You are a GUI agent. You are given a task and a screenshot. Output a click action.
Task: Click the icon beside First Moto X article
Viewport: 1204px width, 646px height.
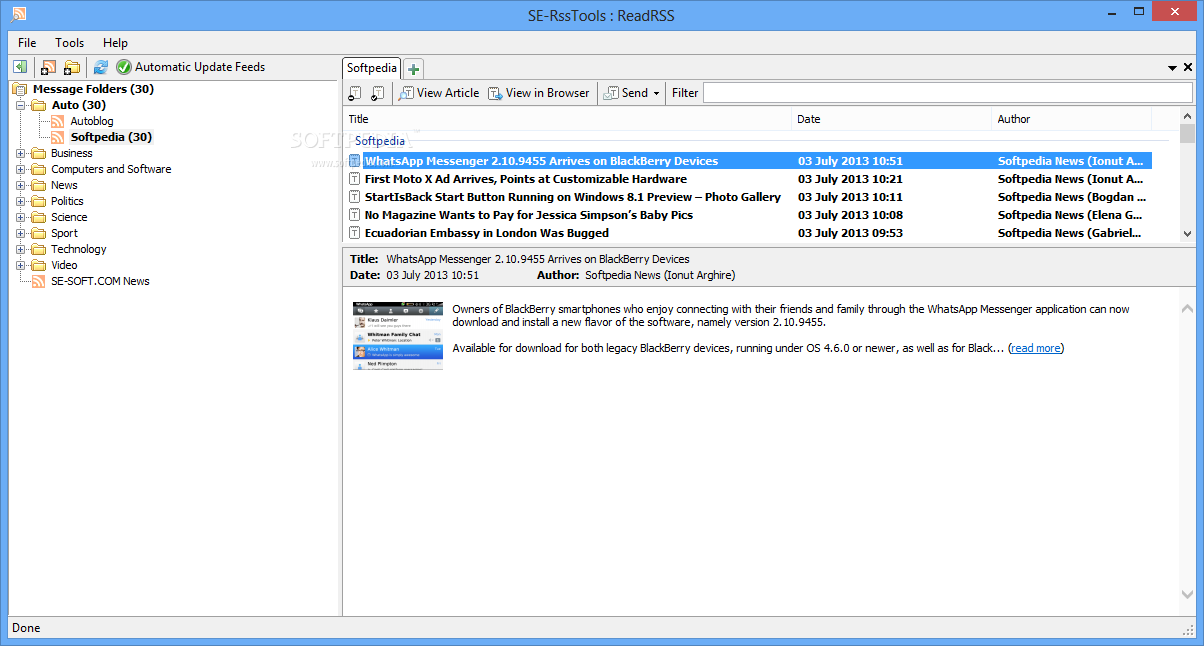pos(354,179)
